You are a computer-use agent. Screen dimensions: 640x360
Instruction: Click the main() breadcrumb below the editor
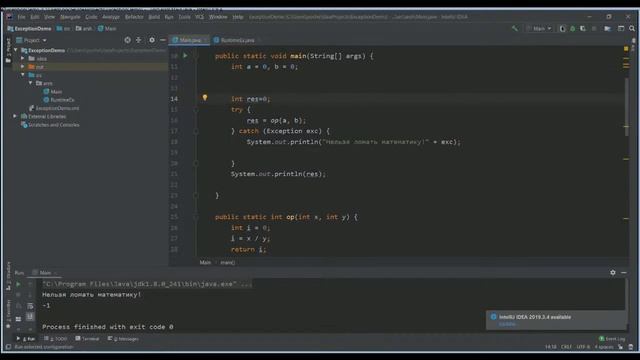pos(228,263)
